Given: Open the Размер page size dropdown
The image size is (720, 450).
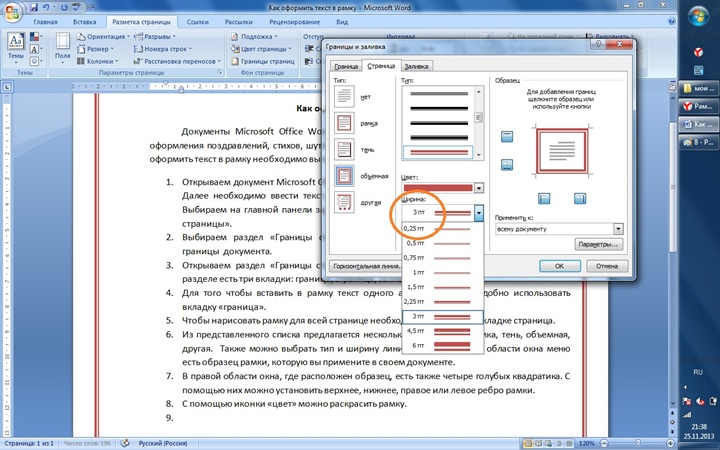Looking at the screenshot, I should point(96,49).
